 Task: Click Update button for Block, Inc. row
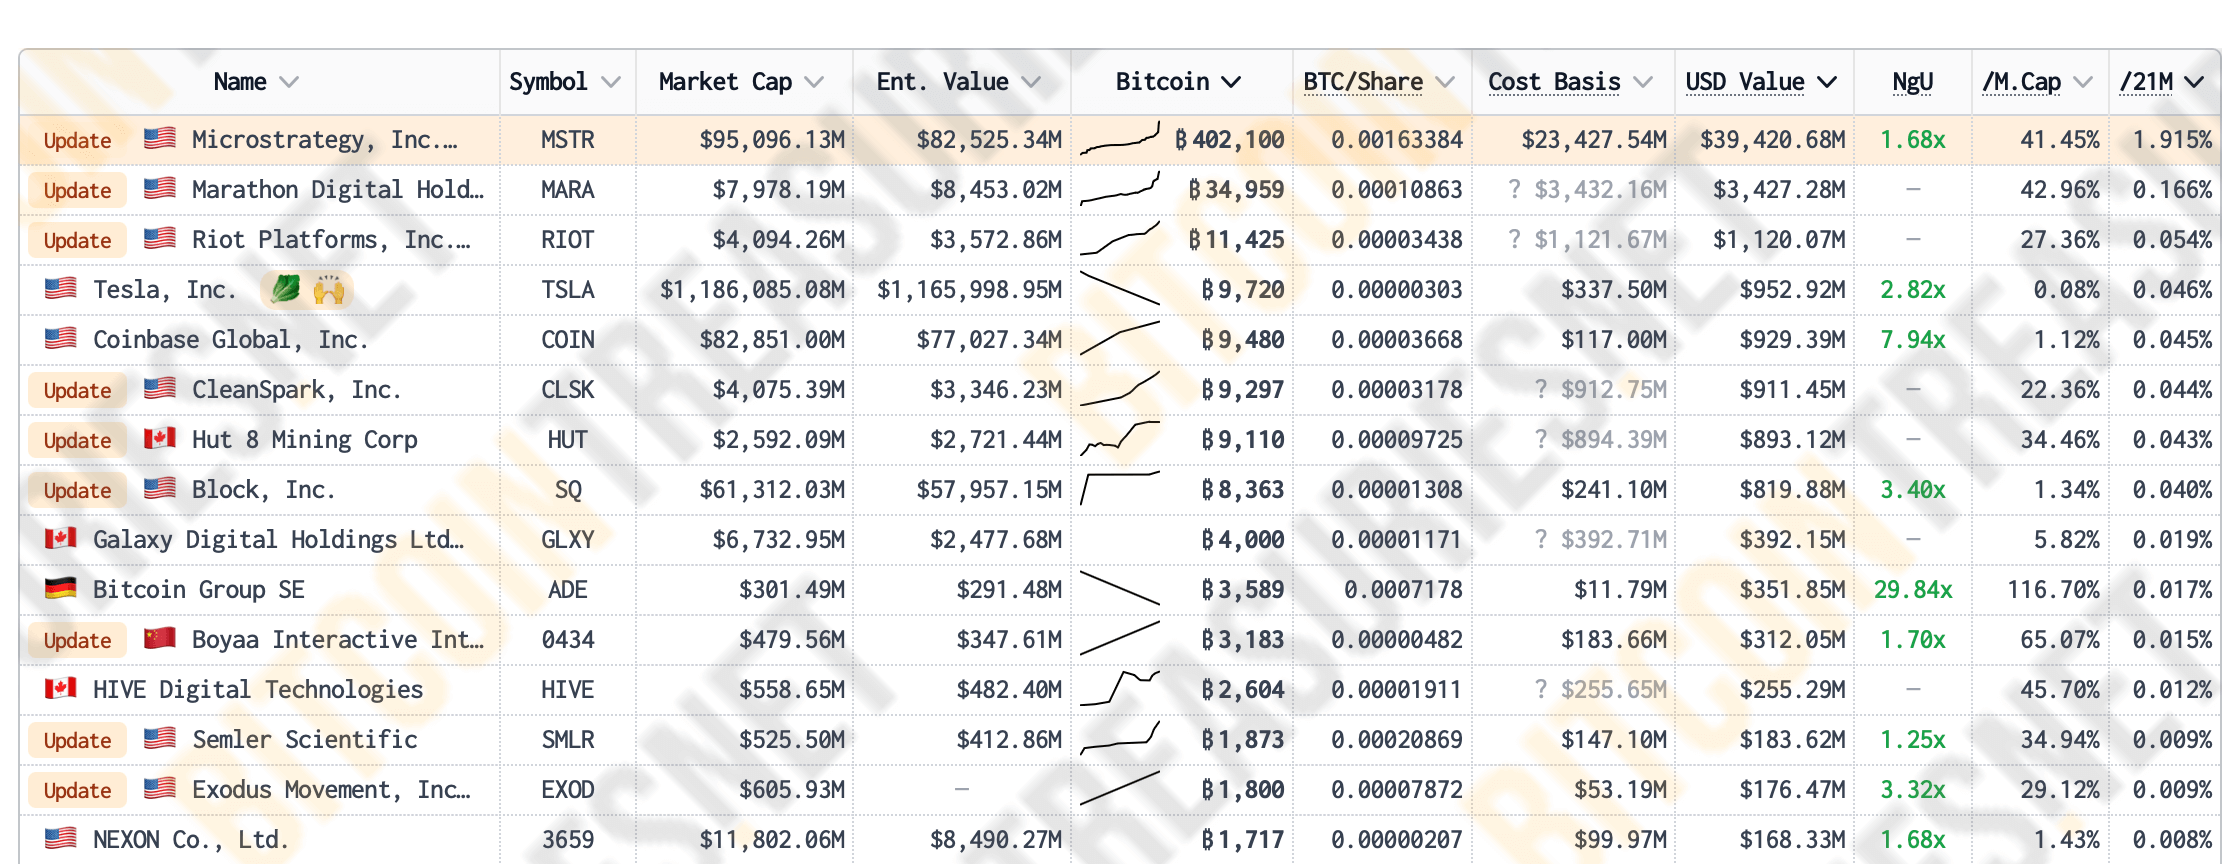click(x=77, y=490)
